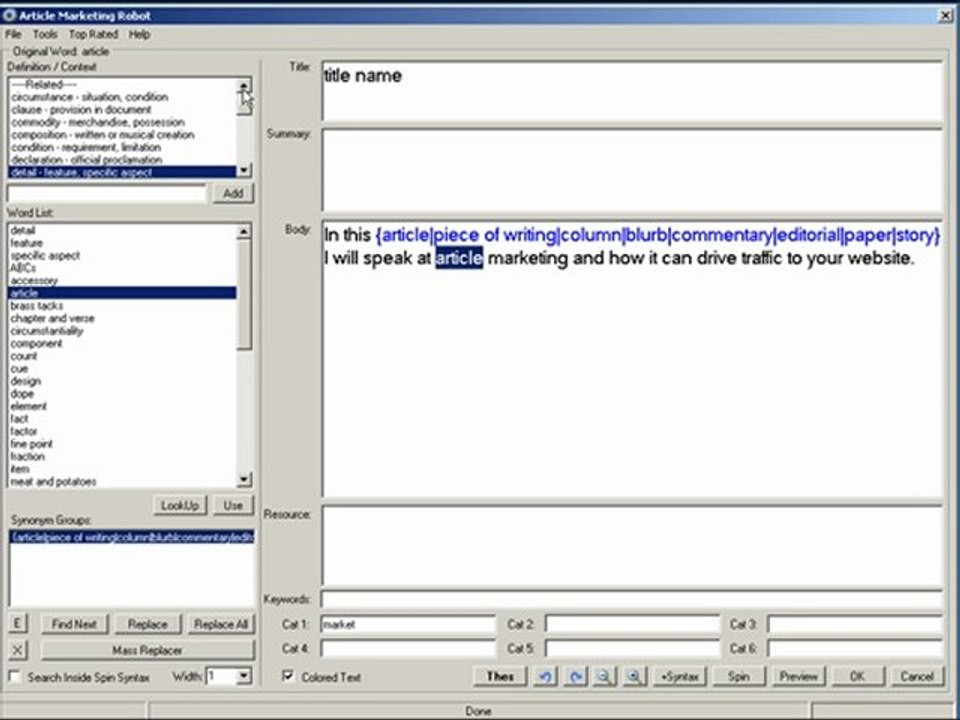Image resolution: width=960 pixels, height=720 pixels.
Task: Click the LookUp button
Action: [180, 505]
